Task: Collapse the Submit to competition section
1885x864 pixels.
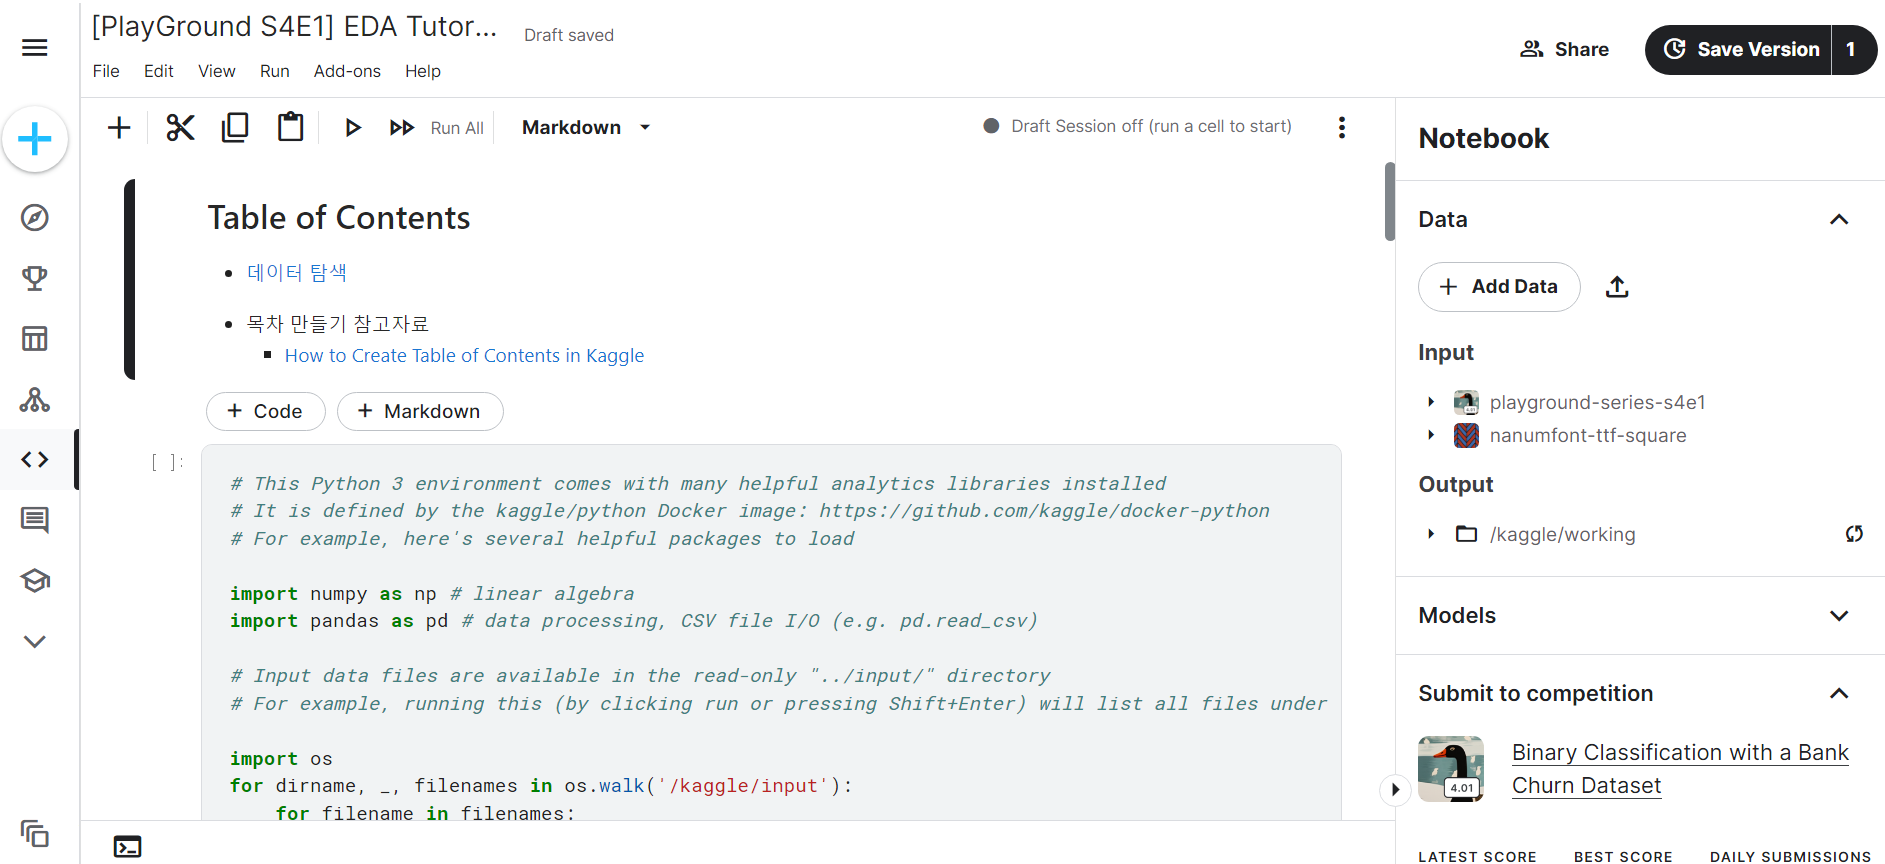Action: tap(1839, 694)
